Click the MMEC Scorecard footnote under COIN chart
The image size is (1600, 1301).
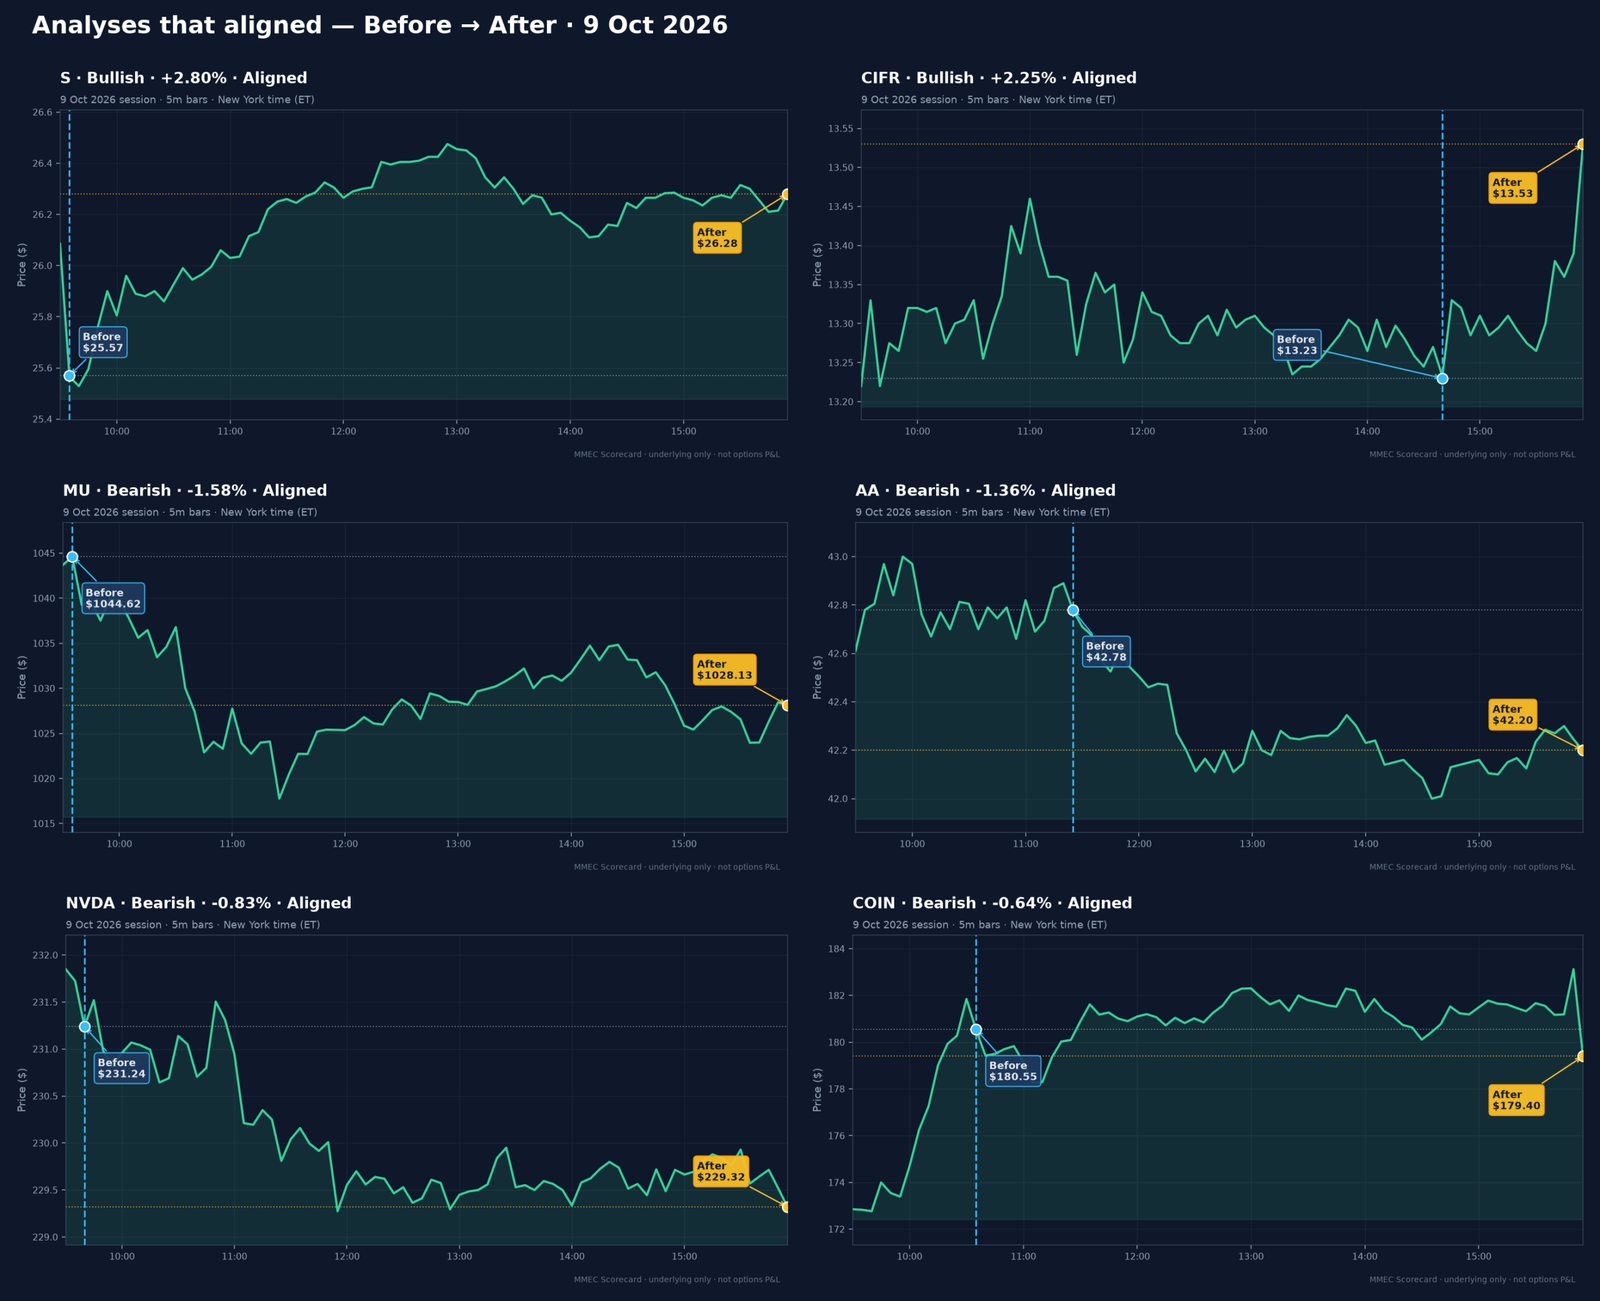1472,1280
